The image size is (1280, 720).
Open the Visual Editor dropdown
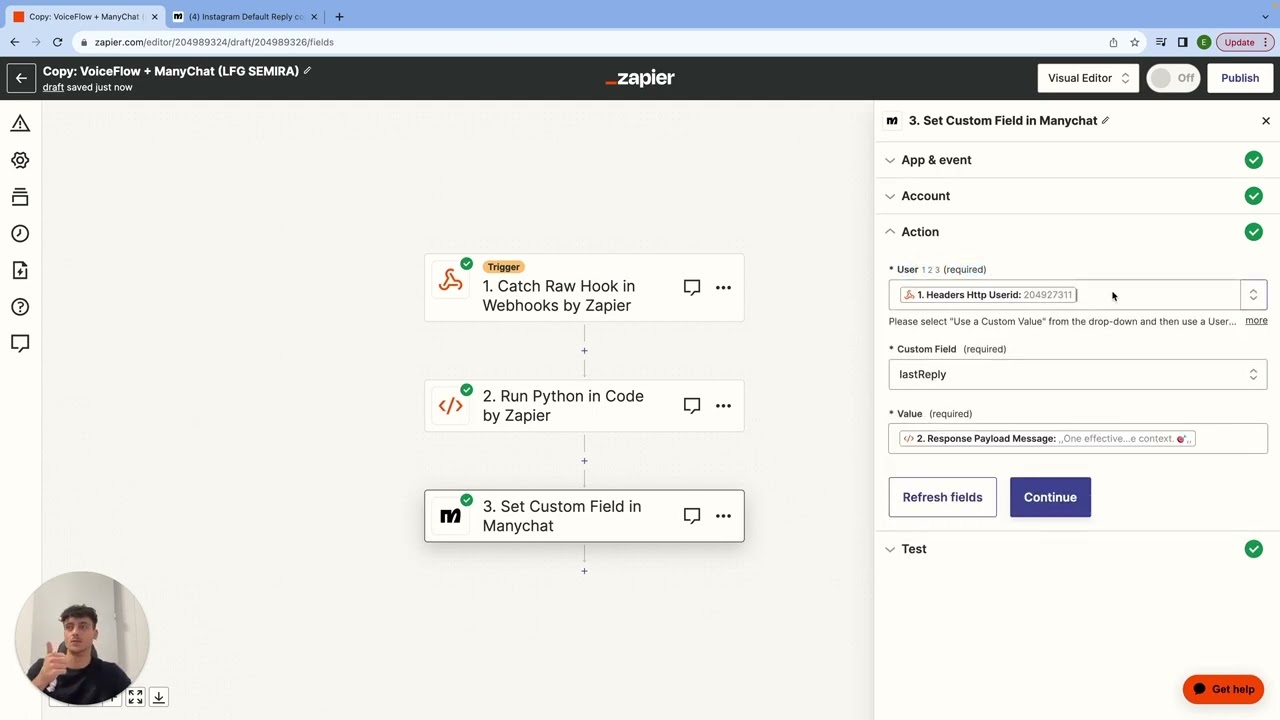(1088, 78)
